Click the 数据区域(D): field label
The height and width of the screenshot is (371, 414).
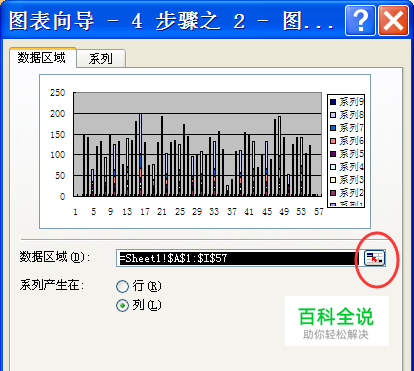click(x=54, y=257)
